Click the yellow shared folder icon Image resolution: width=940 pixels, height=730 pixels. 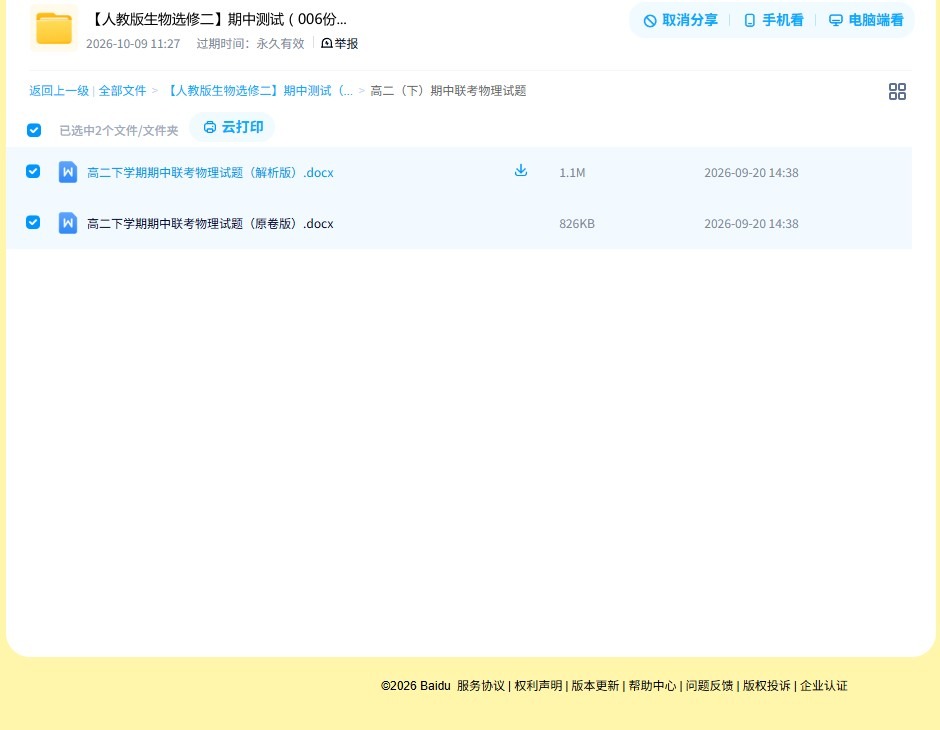coord(54,28)
